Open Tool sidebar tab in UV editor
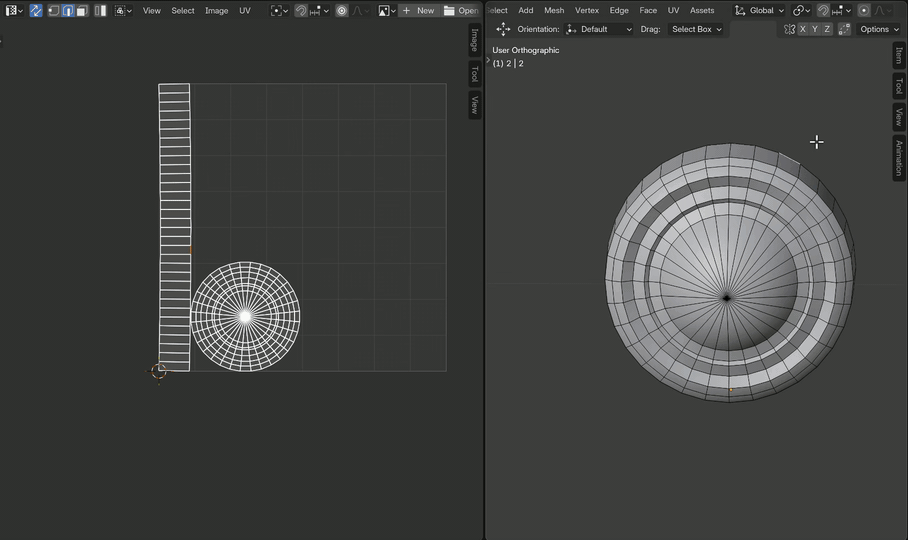 tap(475, 74)
